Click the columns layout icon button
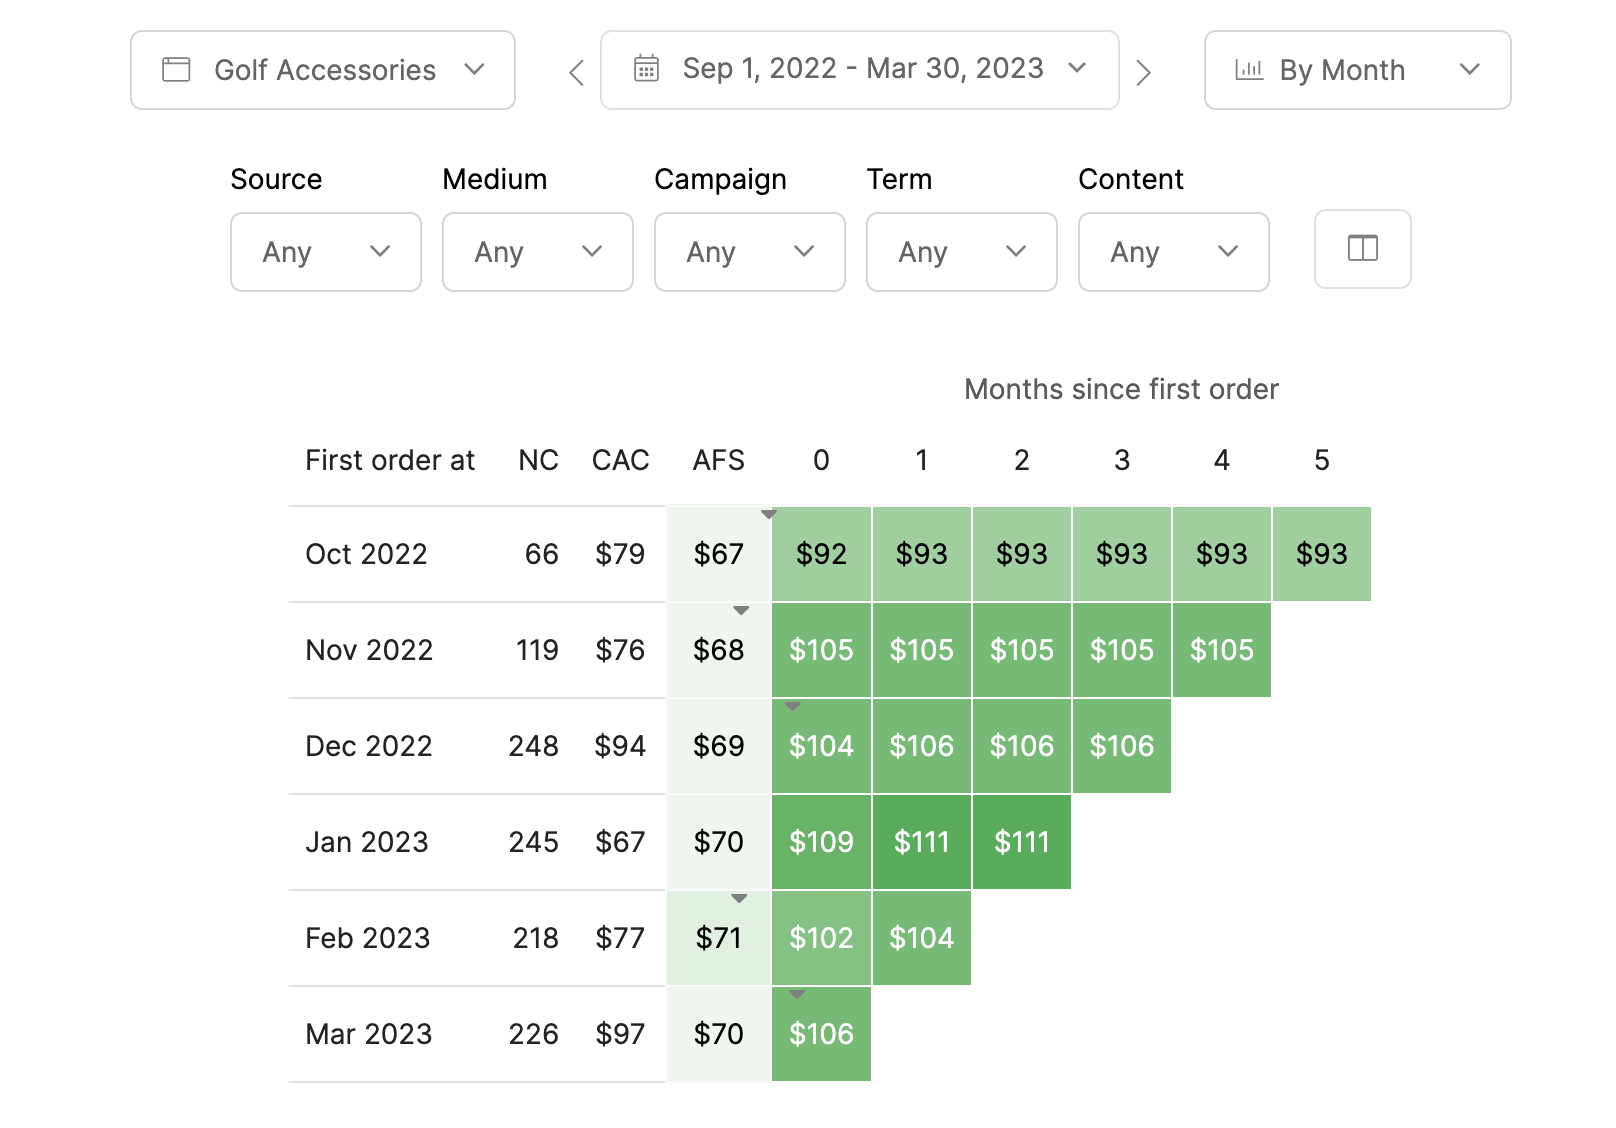Screen dimensions: 1616x1128 click(1362, 249)
